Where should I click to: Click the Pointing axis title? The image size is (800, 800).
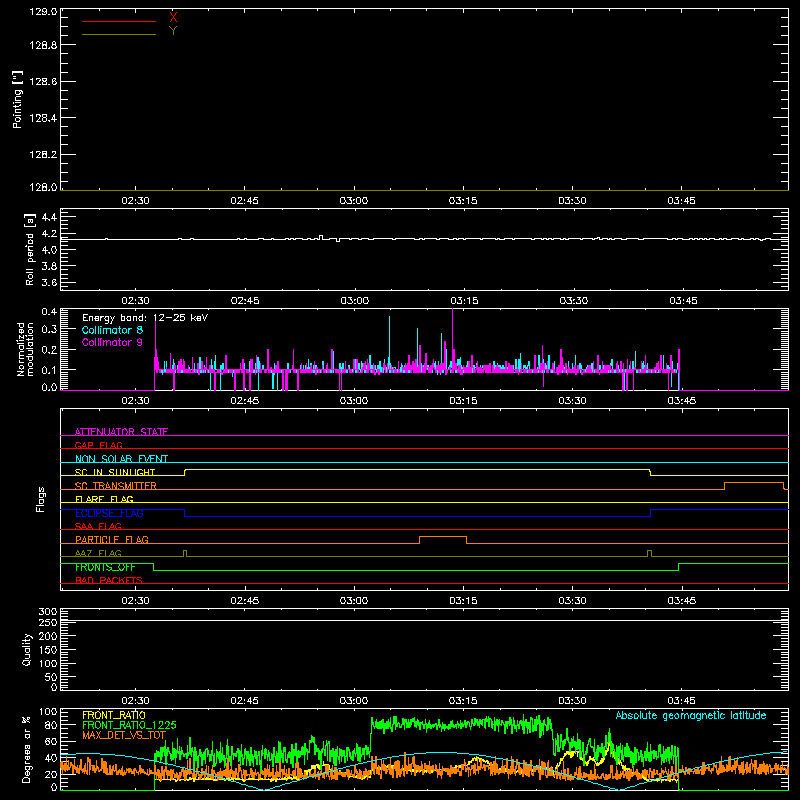click(17, 99)
